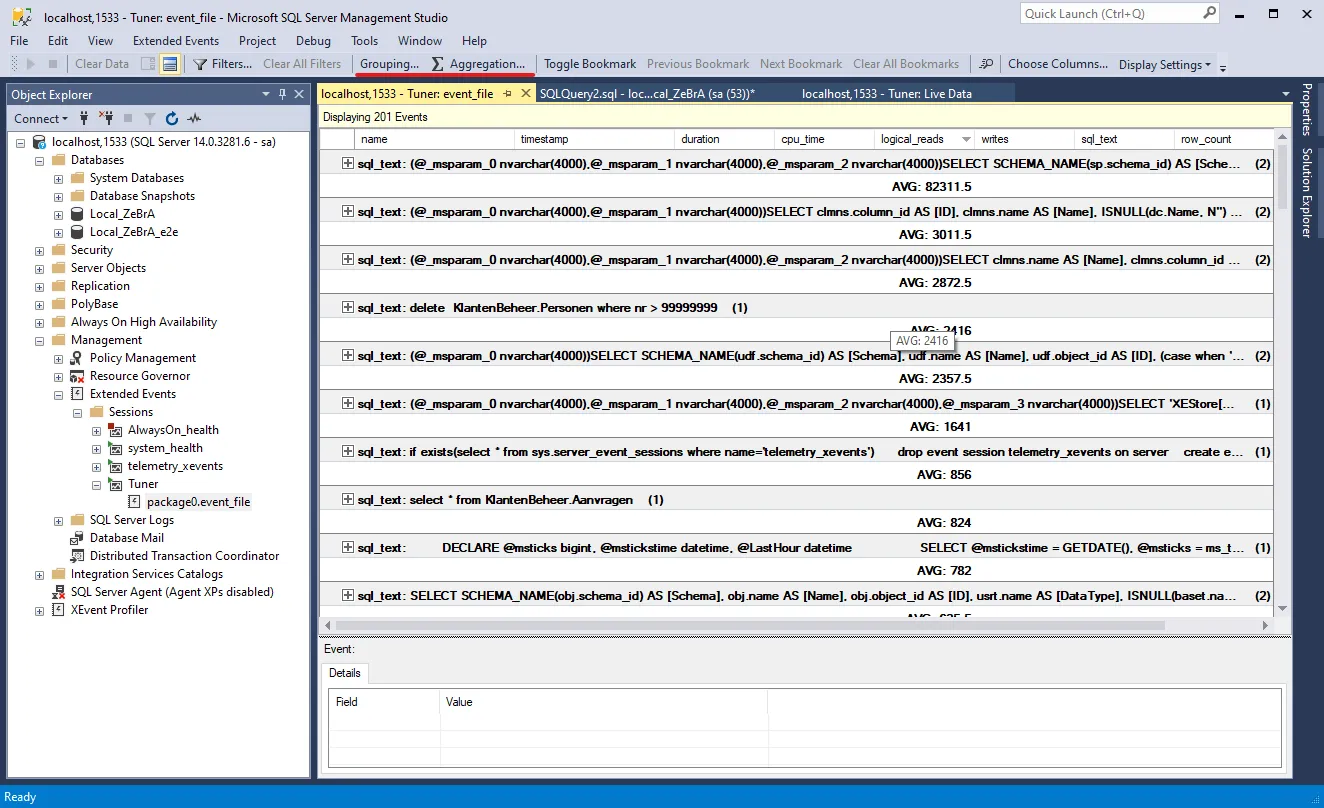Open the Help menu
Image resolution: width=1324 pixels, height=808 pixels.
(x=474, y=41)
